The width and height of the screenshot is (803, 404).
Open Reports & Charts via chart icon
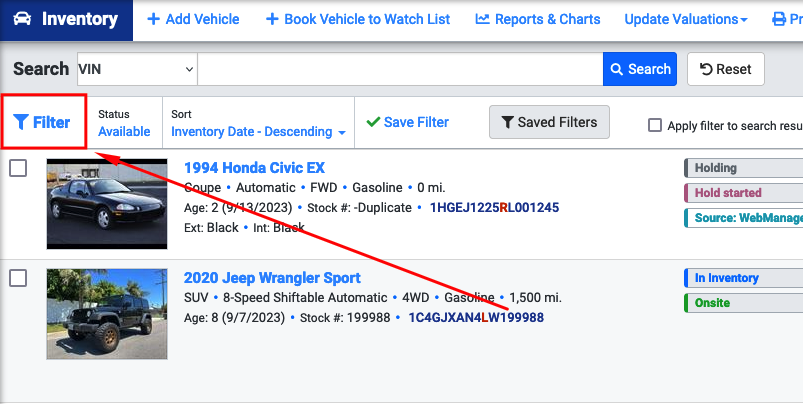(482, 19)
